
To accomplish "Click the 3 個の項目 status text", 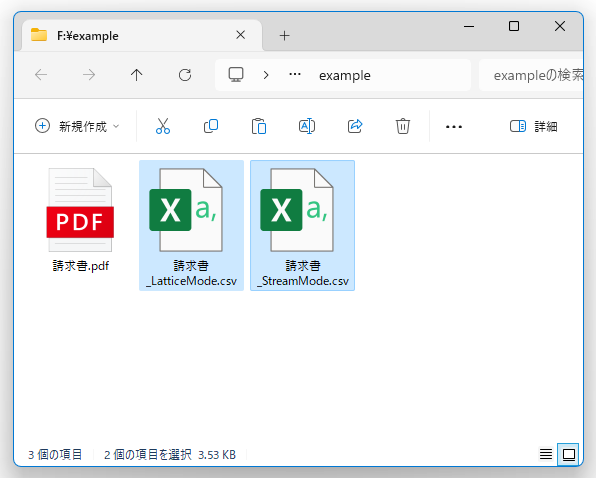I will tap(55, 454).
